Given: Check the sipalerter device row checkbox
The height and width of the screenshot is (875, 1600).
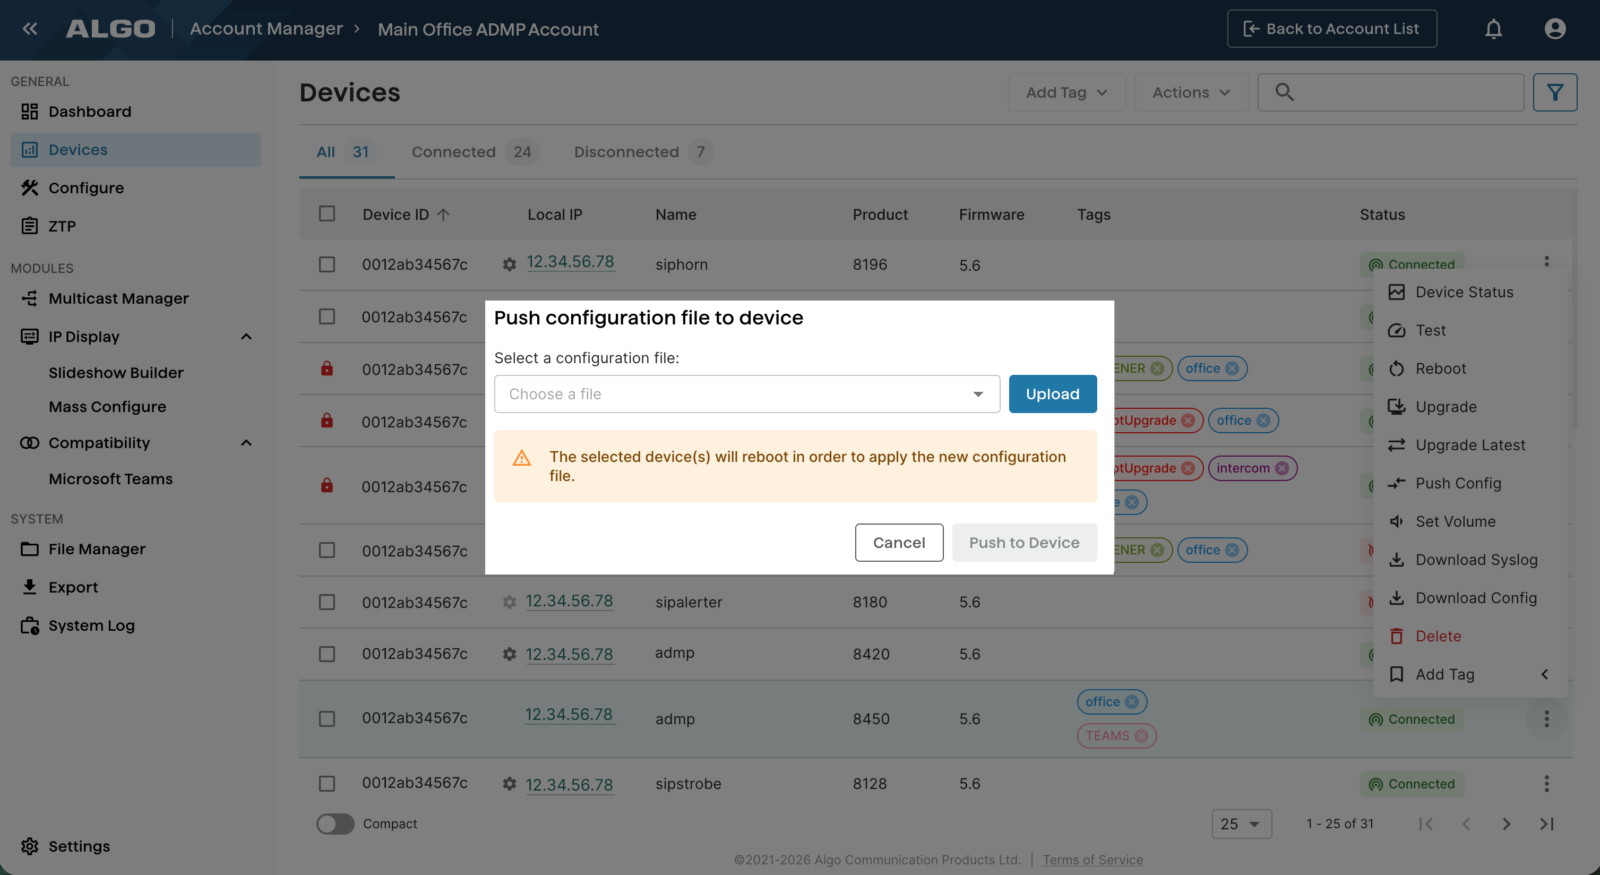Looking at the screenshot, I should pyautogui.click(x=327, y=602).
